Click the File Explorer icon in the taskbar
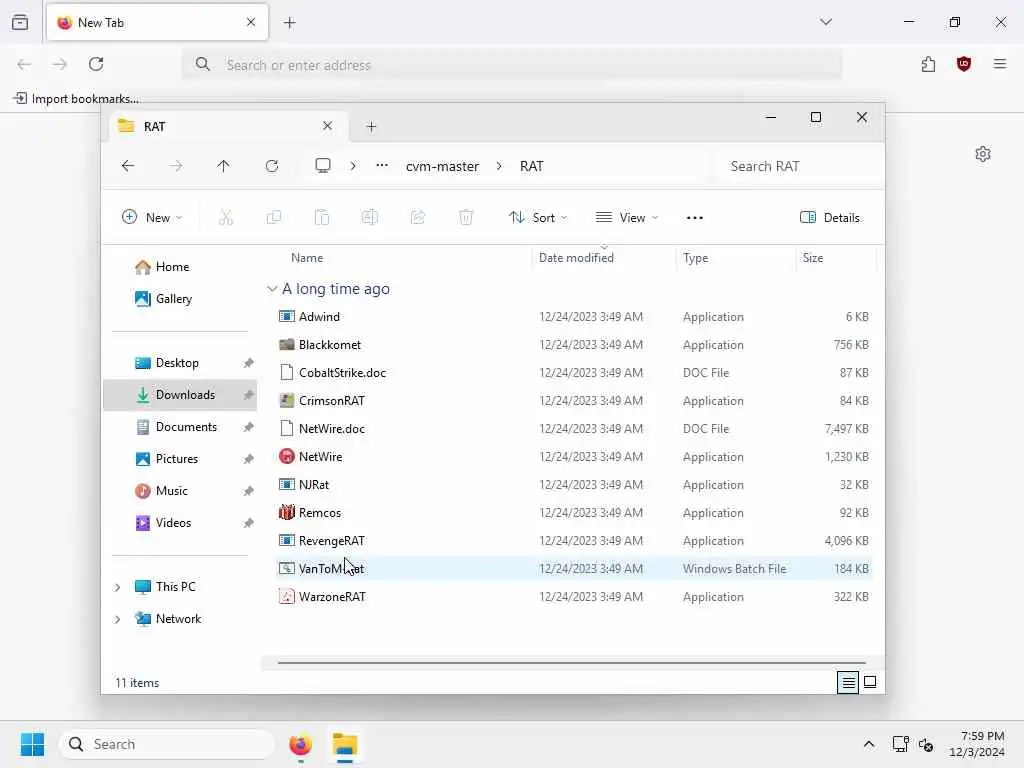Image resolution: width=1024 pixels, height=768 pixels. click(x=345, y=744)
